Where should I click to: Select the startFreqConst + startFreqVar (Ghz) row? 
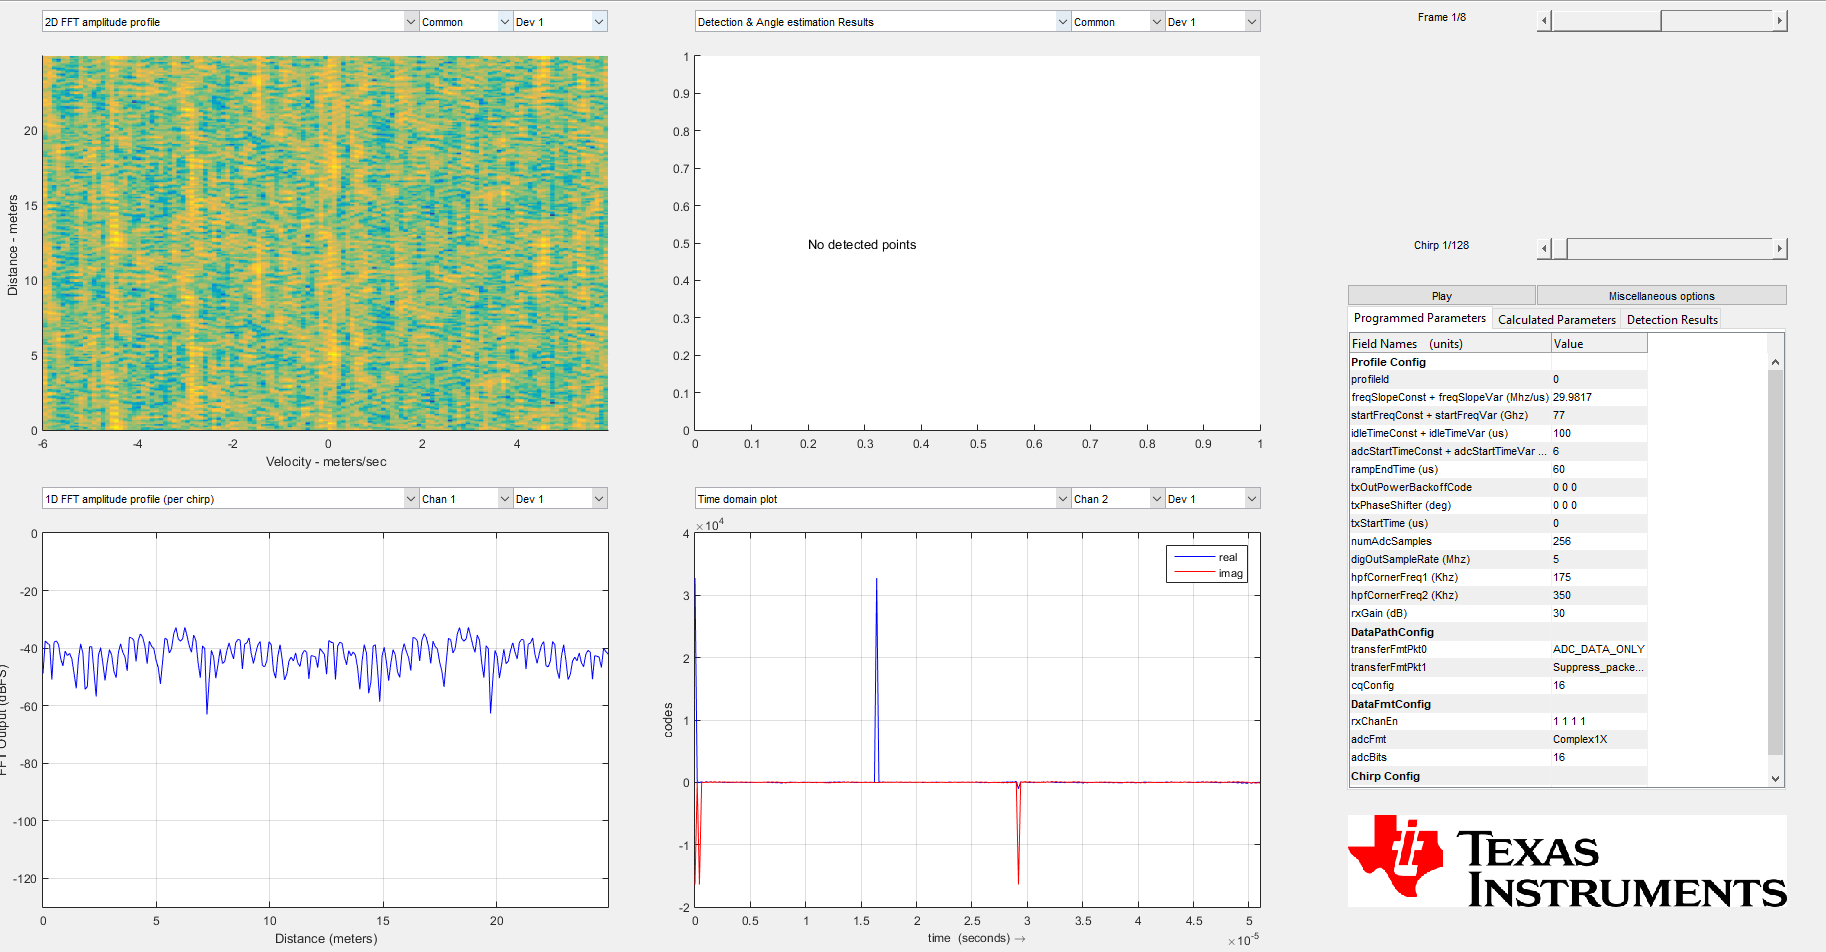[1497, 416]
